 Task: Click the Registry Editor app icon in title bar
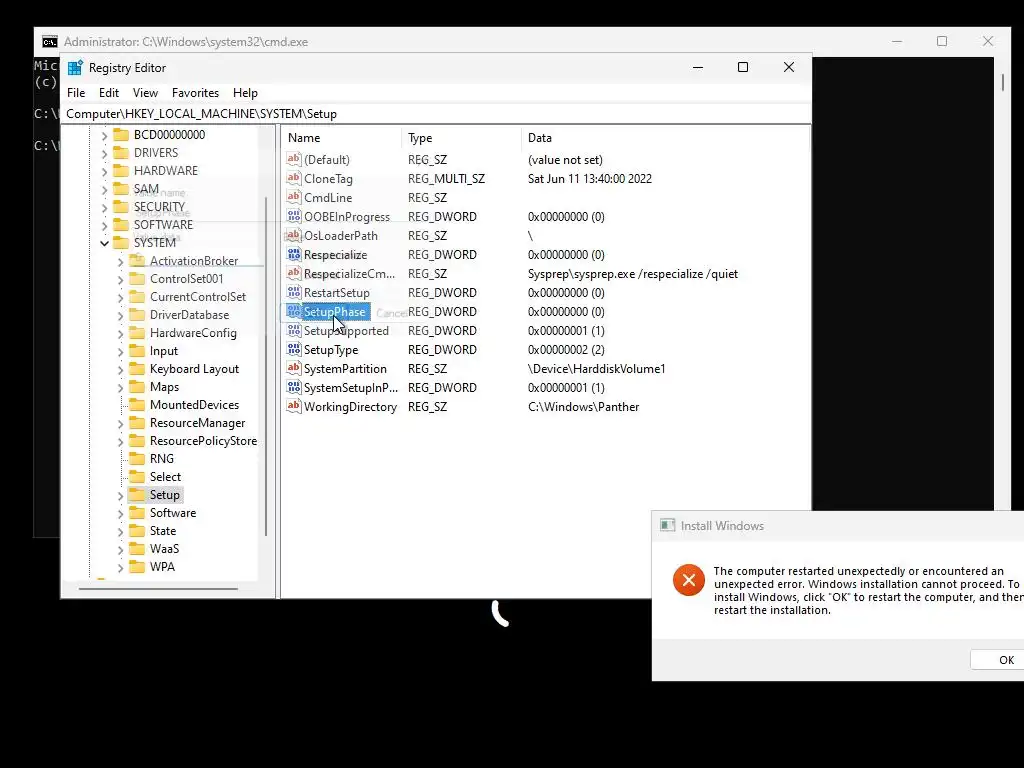coord(75,67)
